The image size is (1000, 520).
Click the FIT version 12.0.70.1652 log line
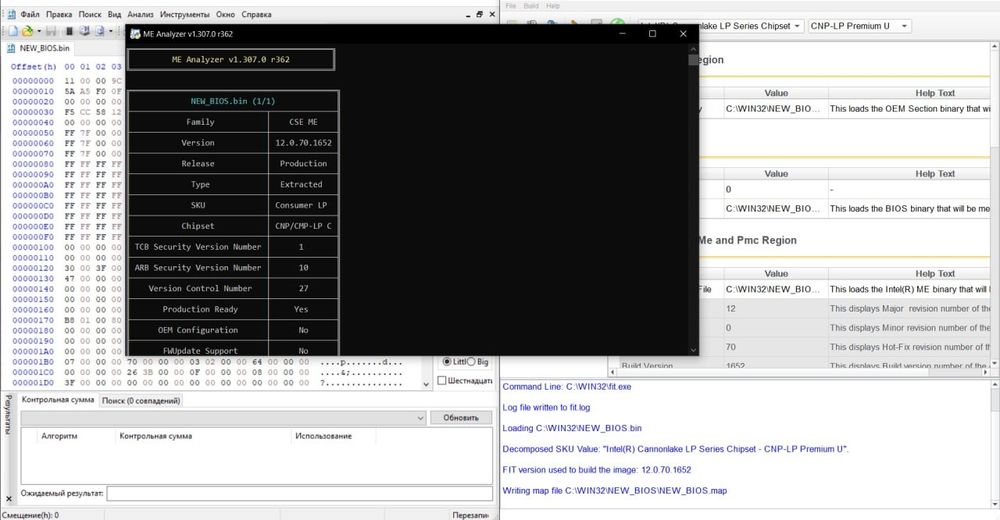(597, 470)
